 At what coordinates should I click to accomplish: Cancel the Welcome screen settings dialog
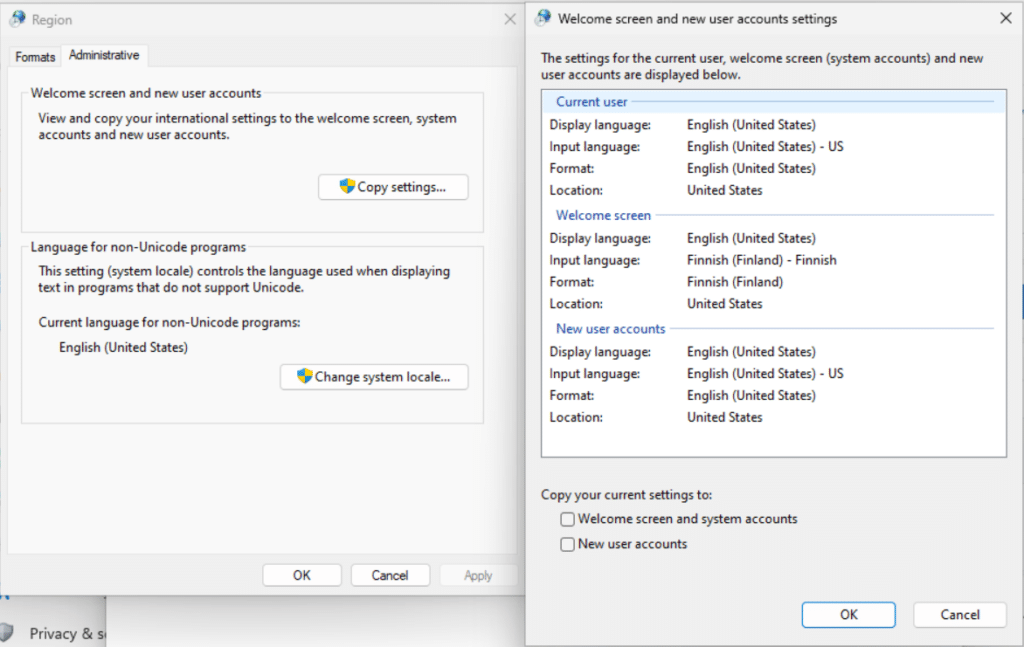[x=959, y=614]
